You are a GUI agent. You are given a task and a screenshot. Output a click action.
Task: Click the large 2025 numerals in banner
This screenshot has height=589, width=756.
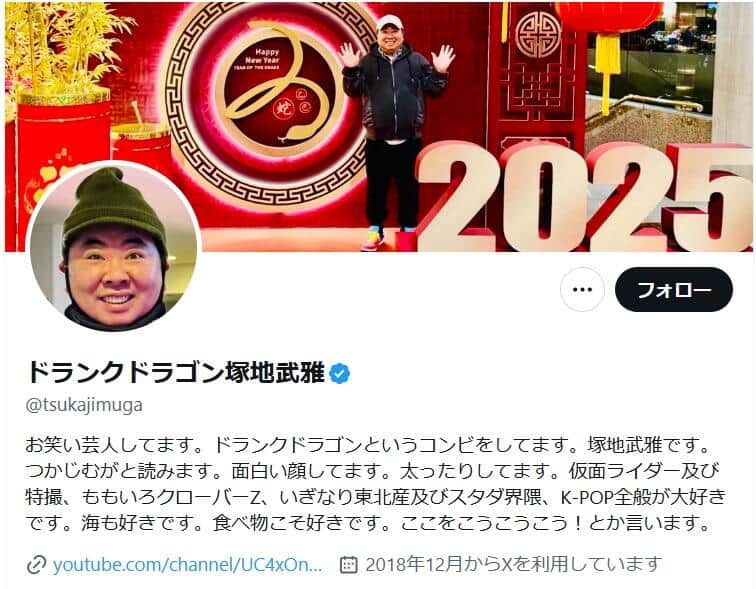click(584, 197)
